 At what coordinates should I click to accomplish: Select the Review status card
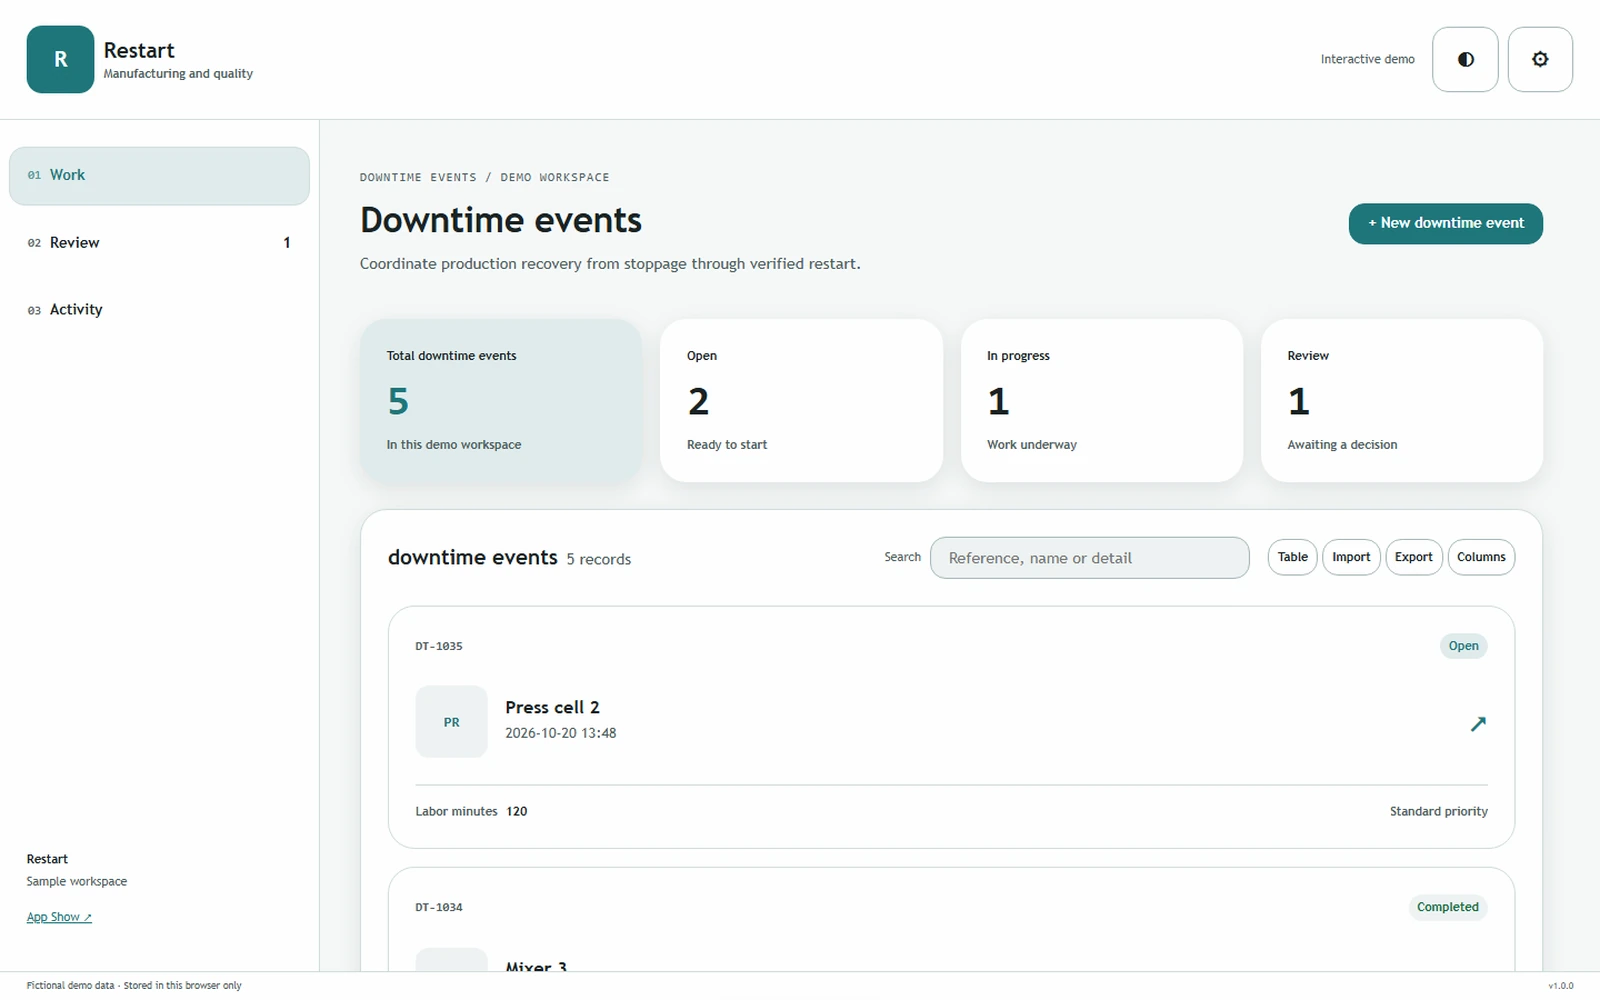click(1401, 400)
